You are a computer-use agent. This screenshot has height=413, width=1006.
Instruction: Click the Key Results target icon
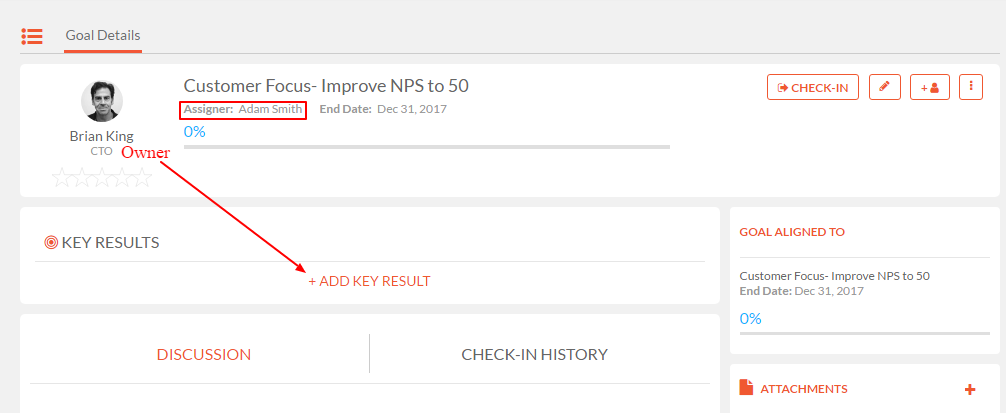pyautogui.click(x=51, y=242)
